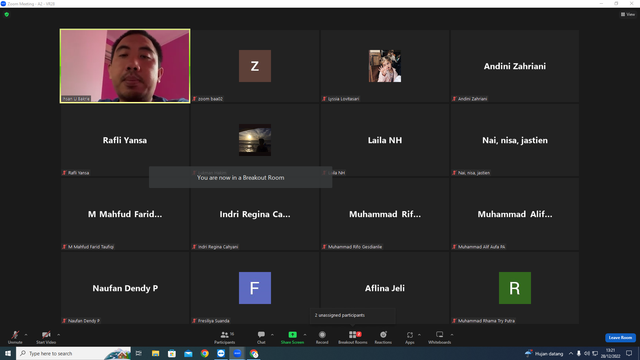Click 'You are now in a Breakout Room' notice
The image size is (640, 360).
tap(240, 177)
